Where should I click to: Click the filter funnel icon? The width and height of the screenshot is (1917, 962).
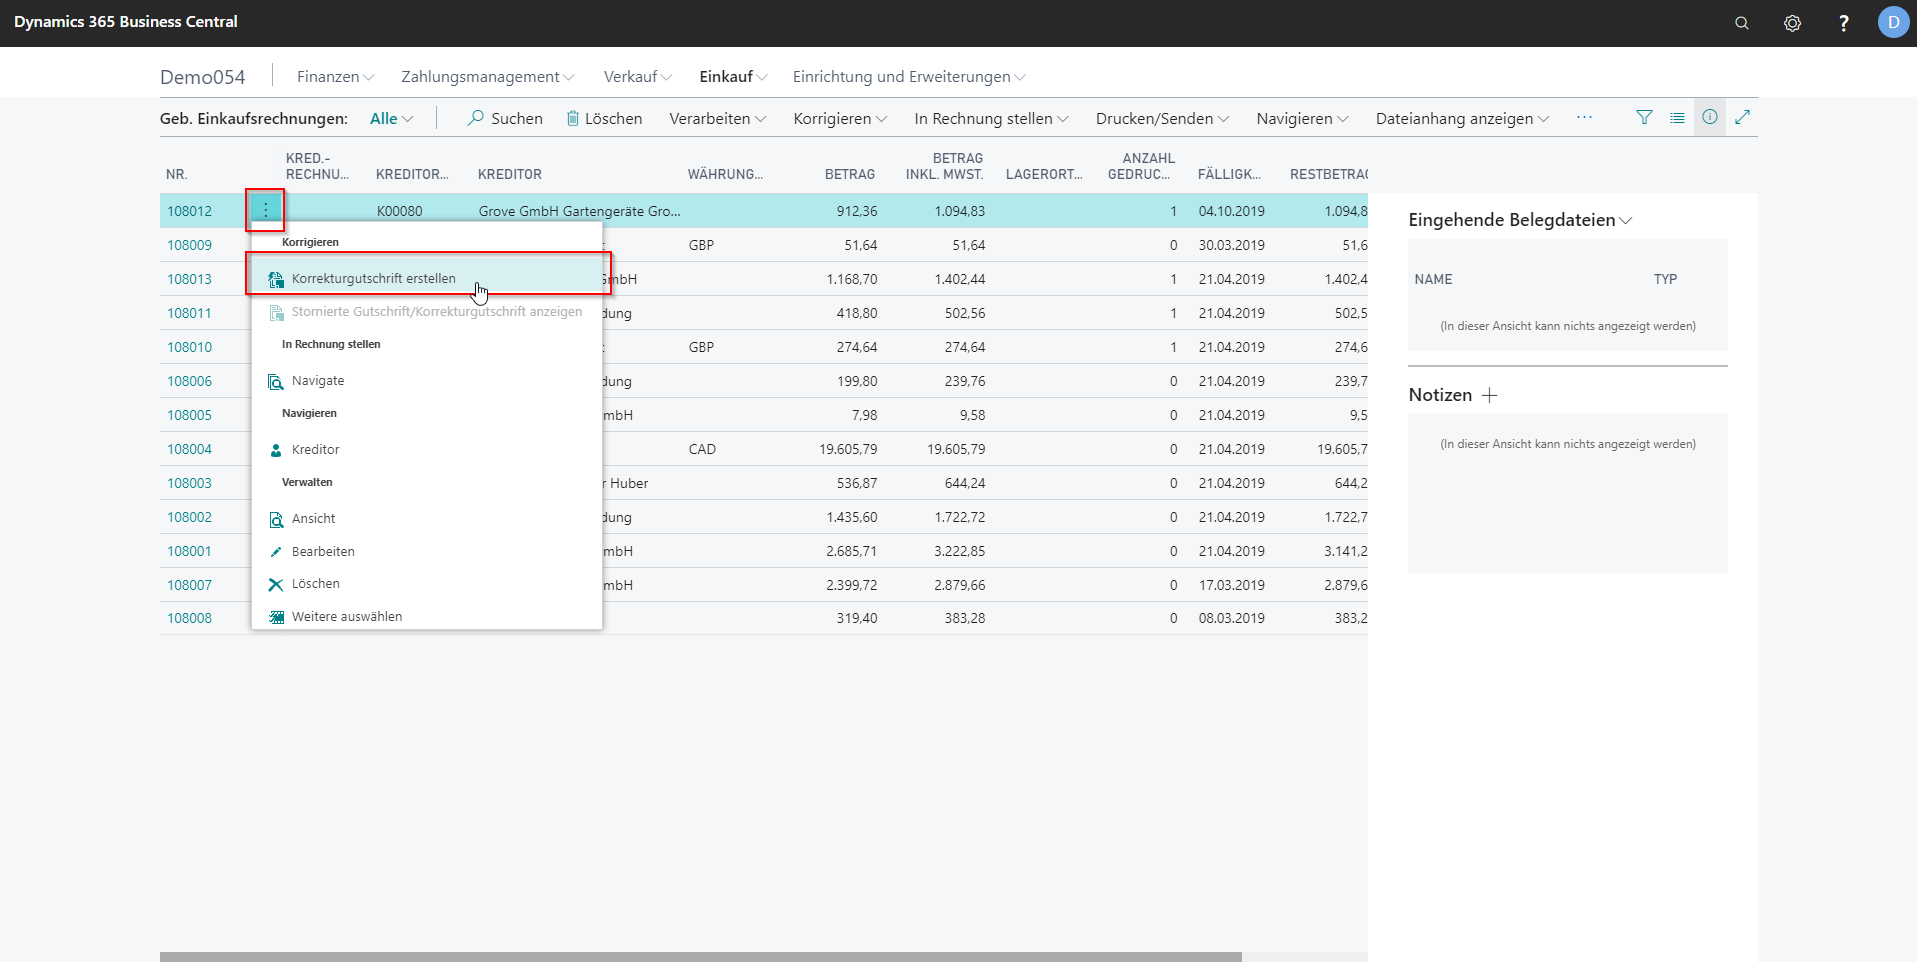click(1644, 117)
